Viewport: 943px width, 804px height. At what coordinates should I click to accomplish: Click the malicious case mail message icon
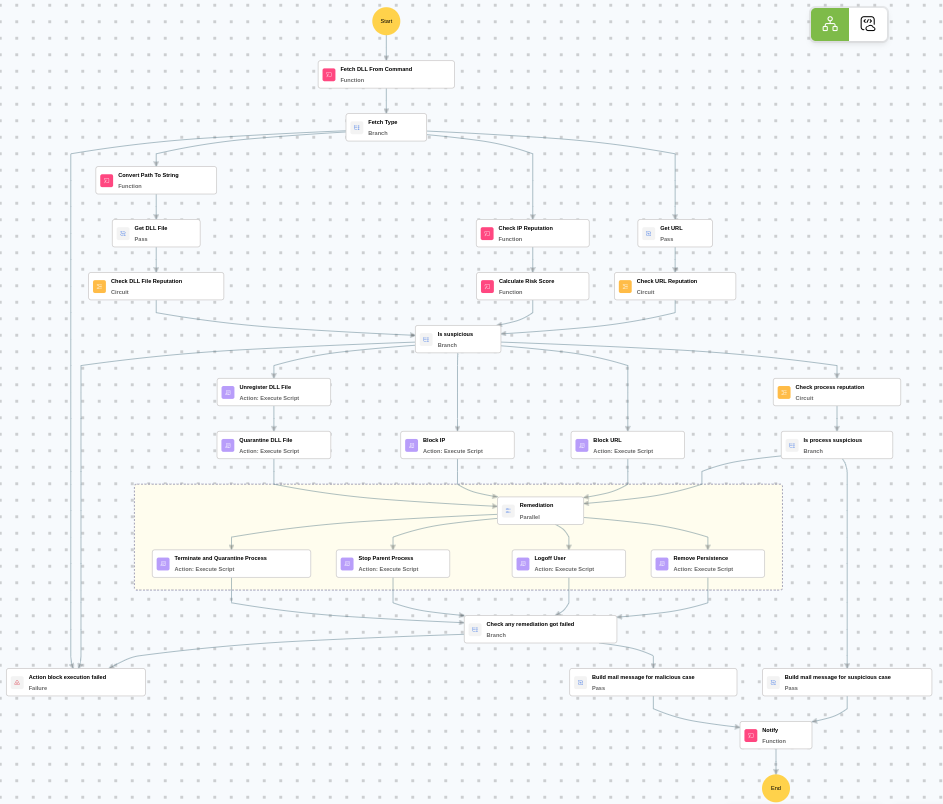coord(580,683)
